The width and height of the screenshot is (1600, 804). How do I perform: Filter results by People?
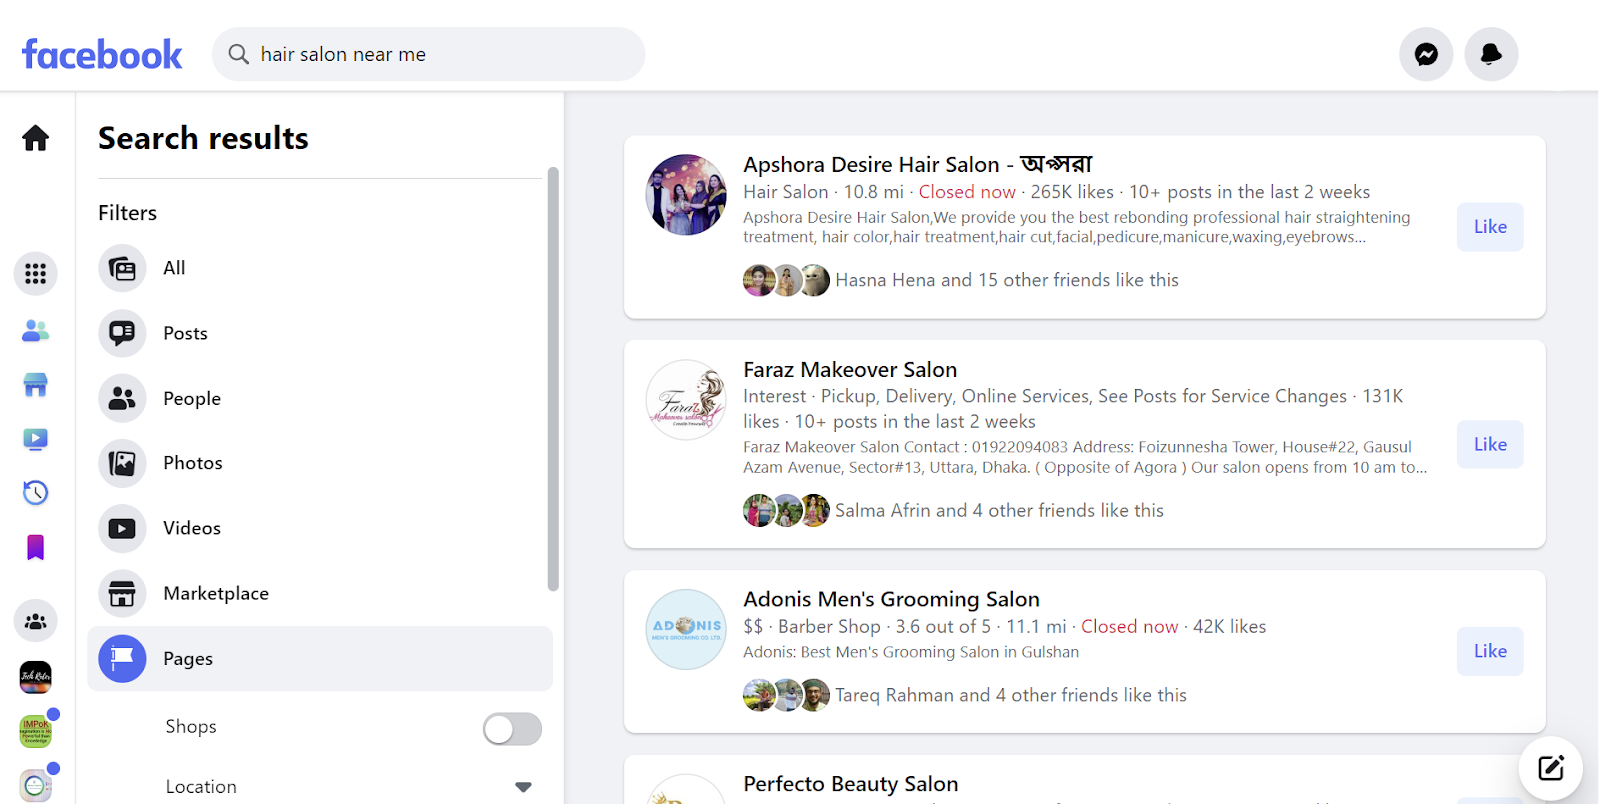320,398
